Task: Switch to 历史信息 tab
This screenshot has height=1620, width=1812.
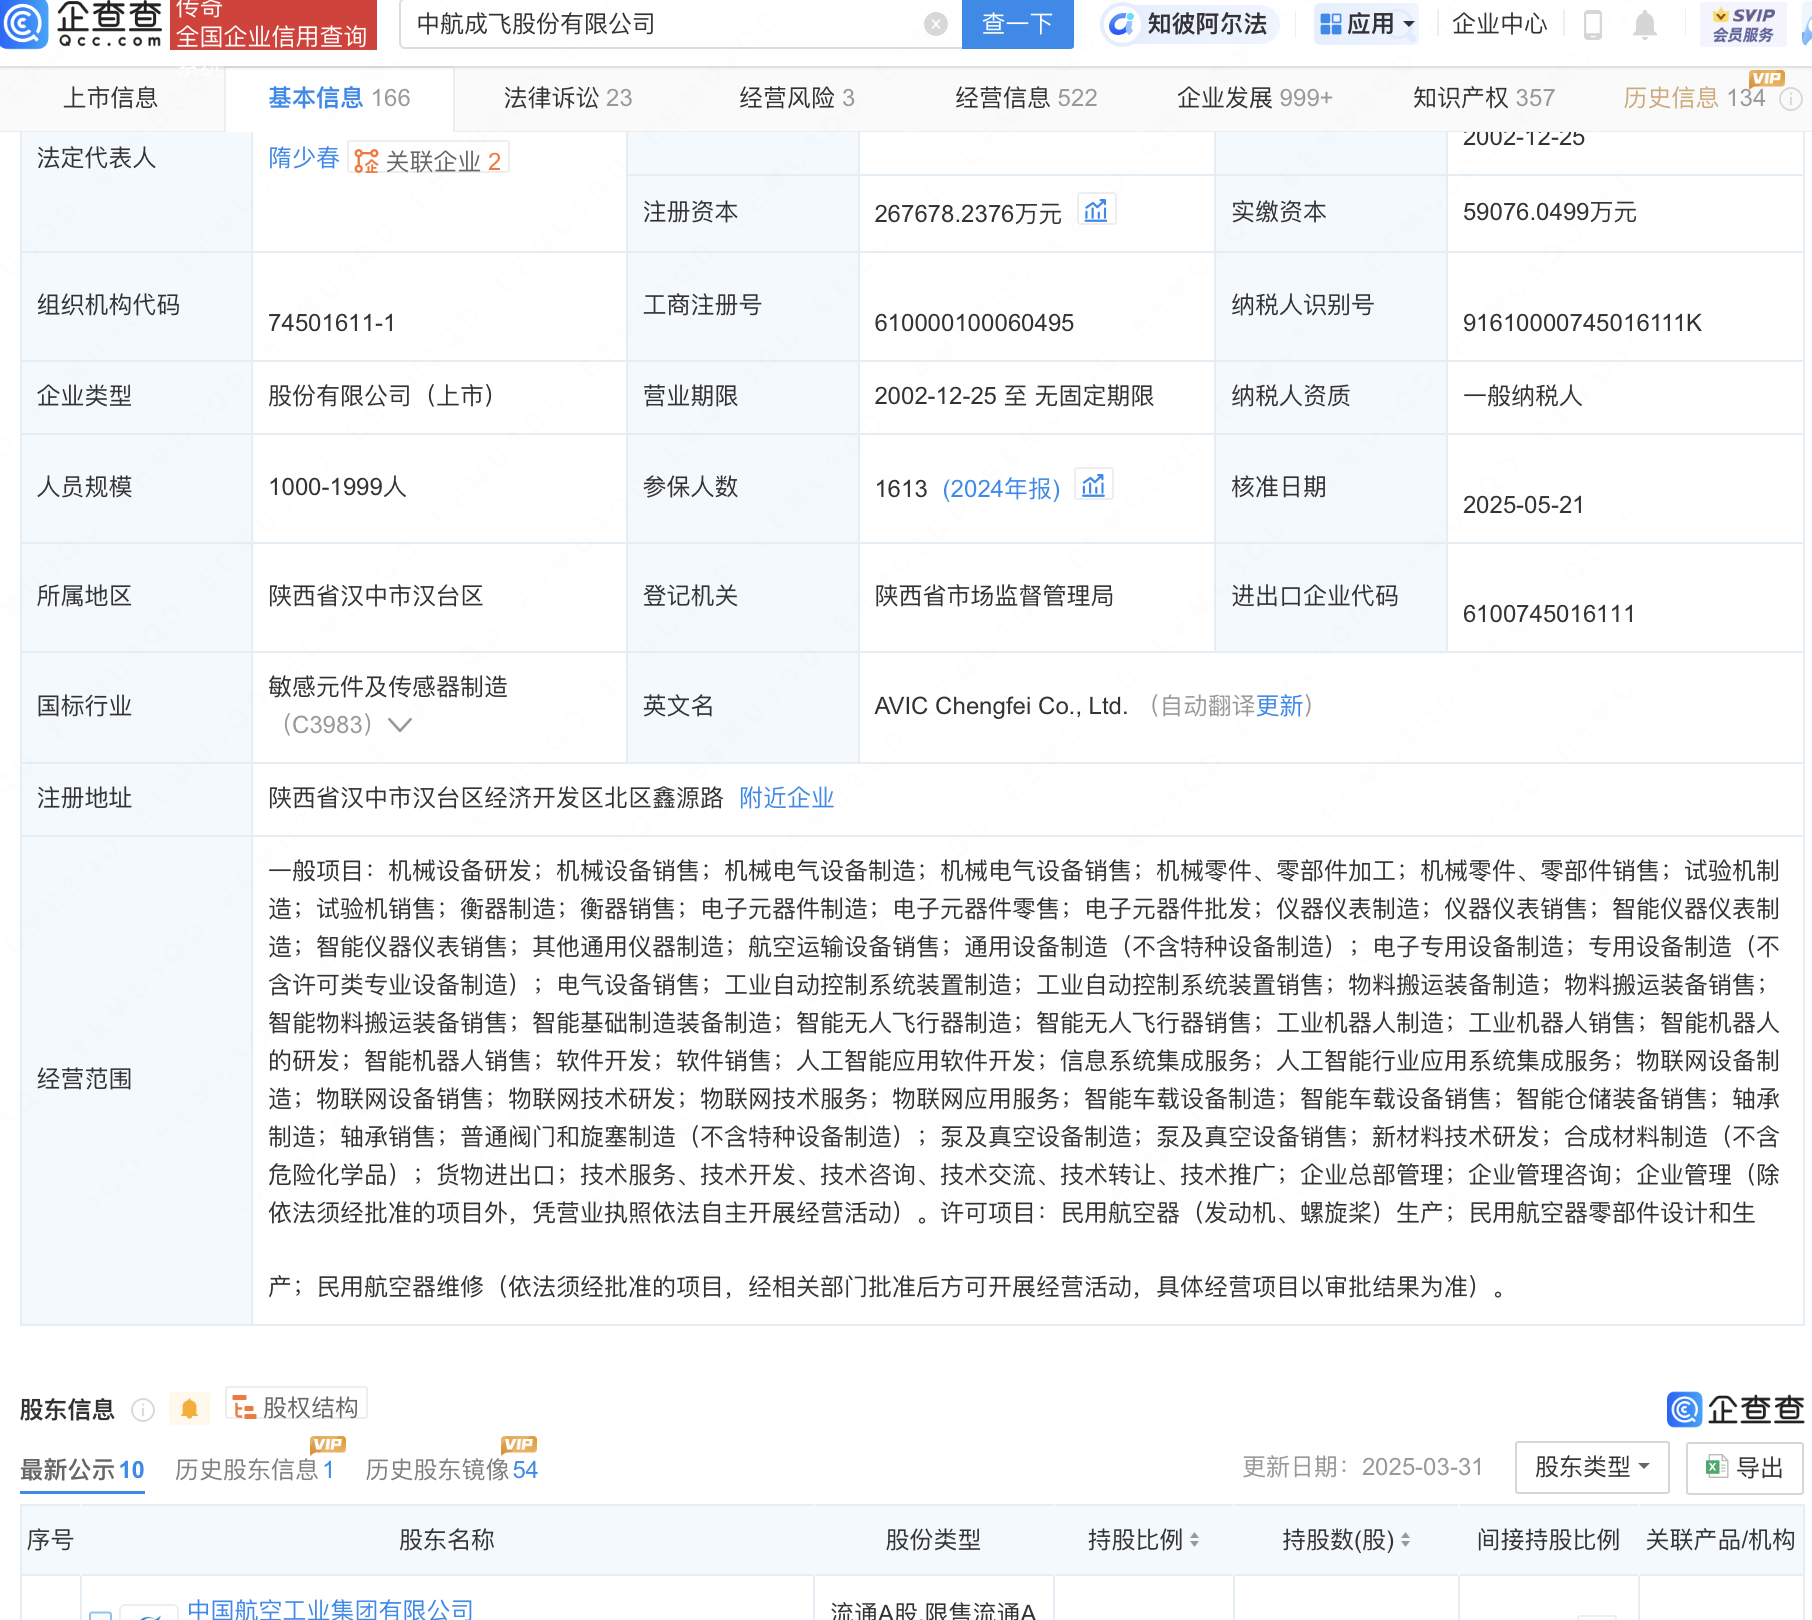Action: tap(1694, 98)
